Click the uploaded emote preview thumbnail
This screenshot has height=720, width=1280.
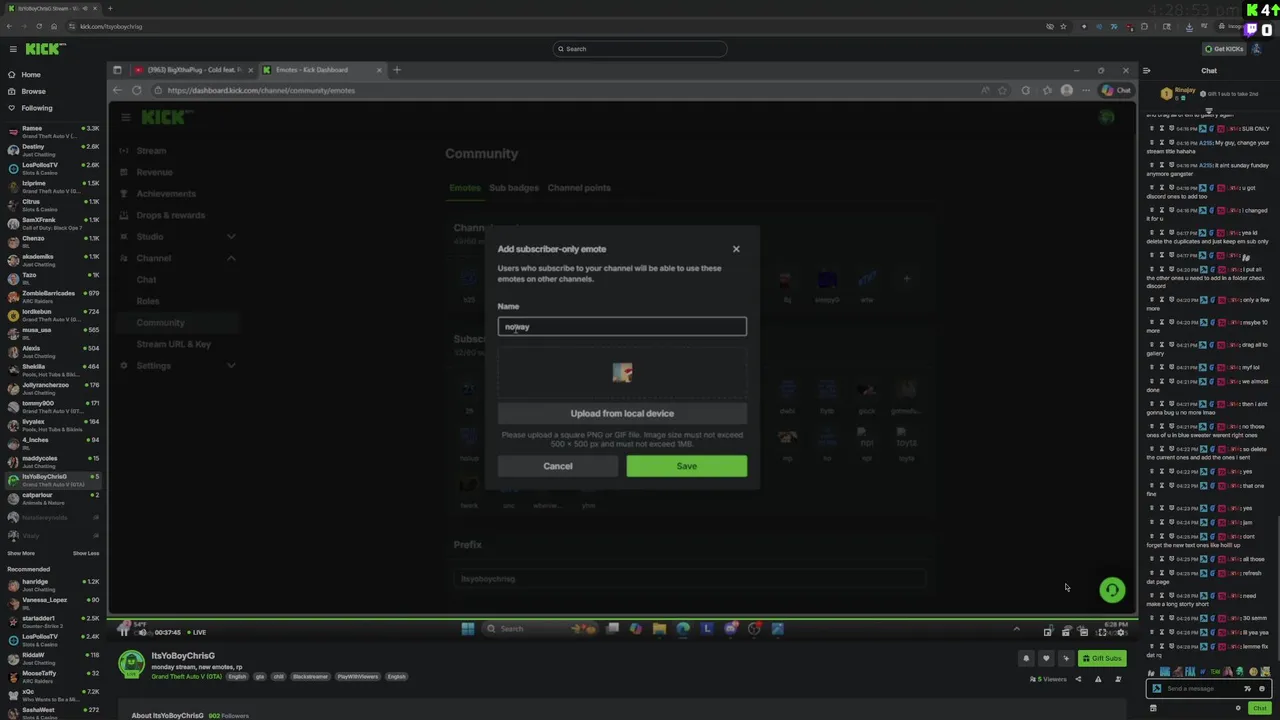pos(622,373)
